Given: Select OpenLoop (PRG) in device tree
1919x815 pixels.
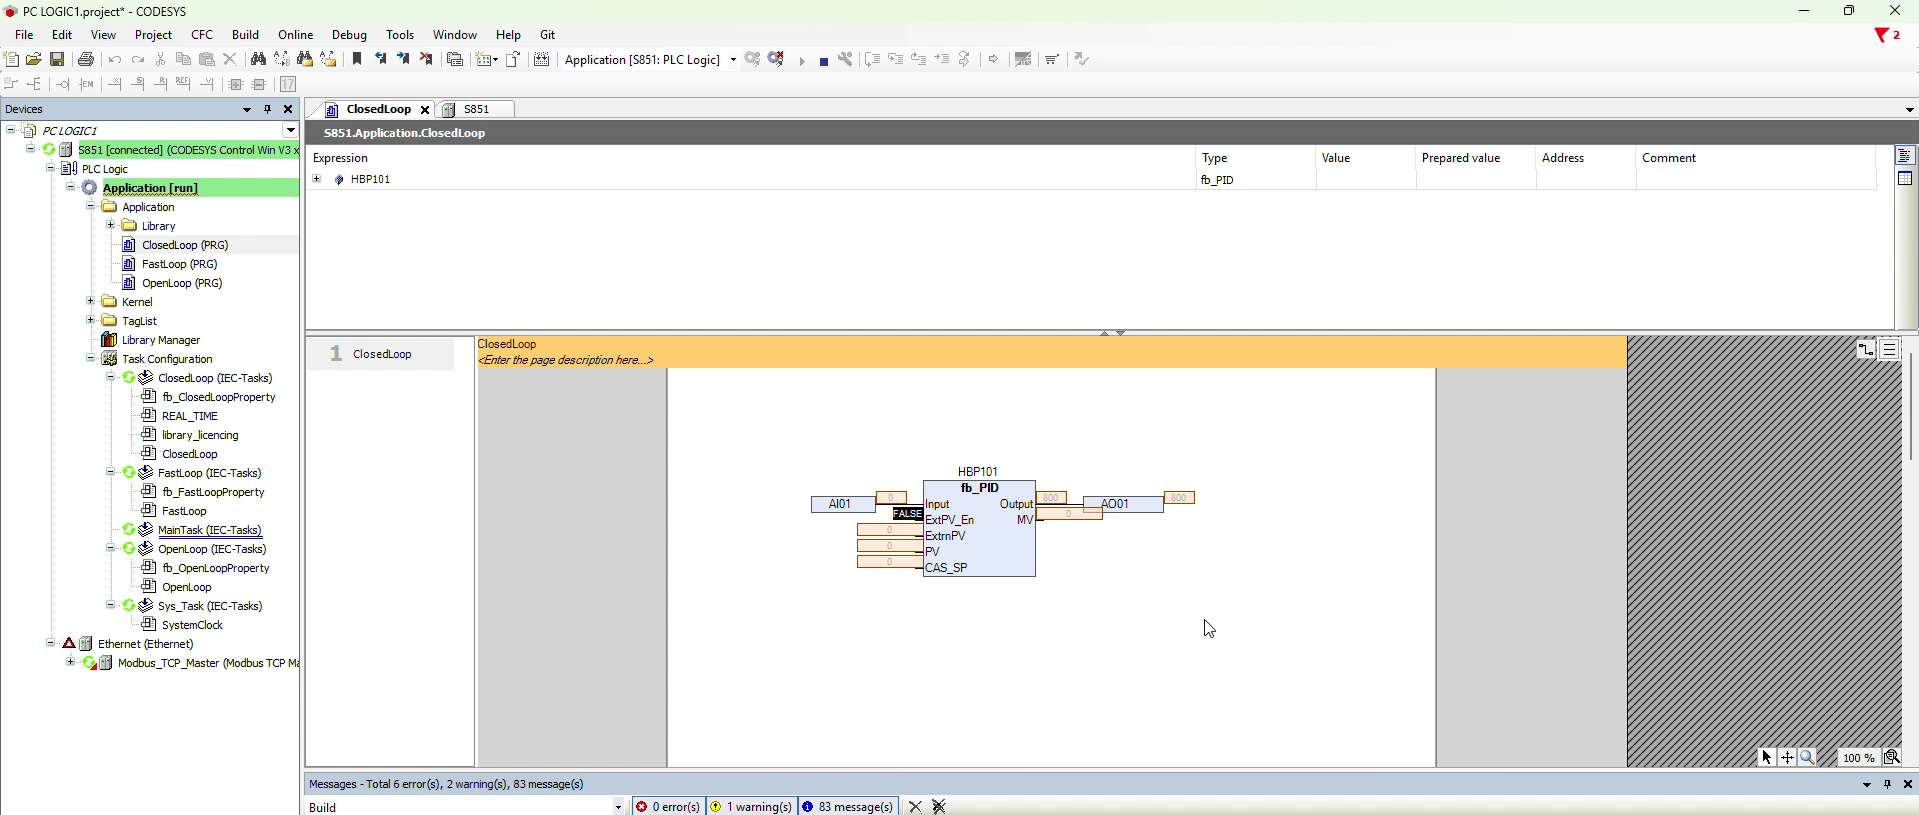Looking at the screenshot, I should click(x=182, y=283).
